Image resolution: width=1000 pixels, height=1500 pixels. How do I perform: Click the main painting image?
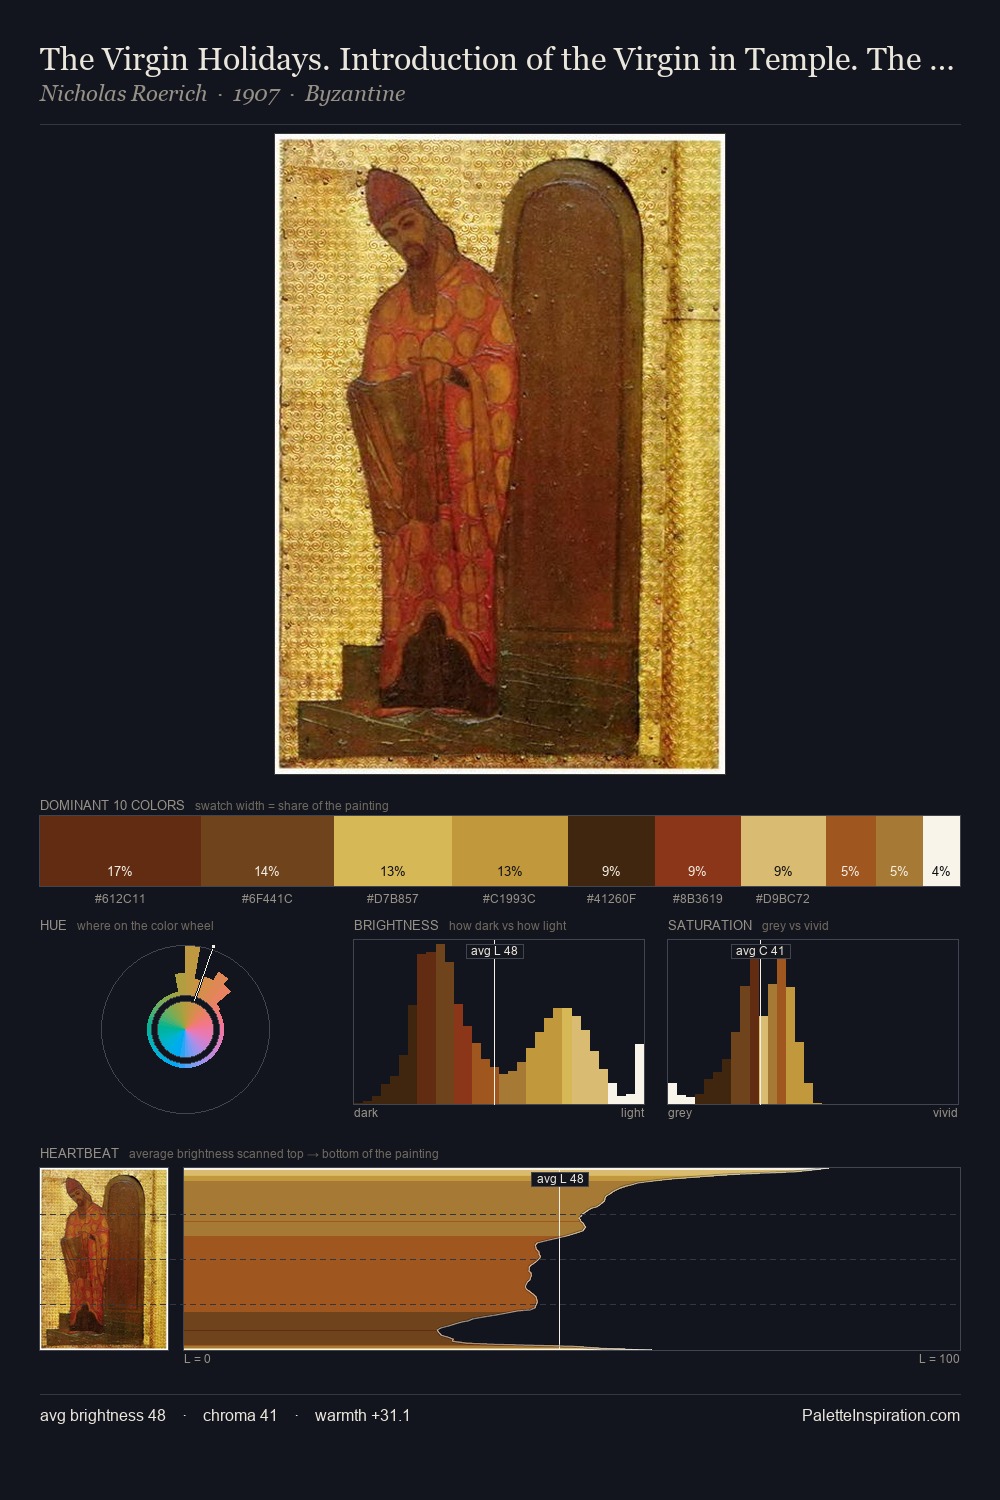500,454
